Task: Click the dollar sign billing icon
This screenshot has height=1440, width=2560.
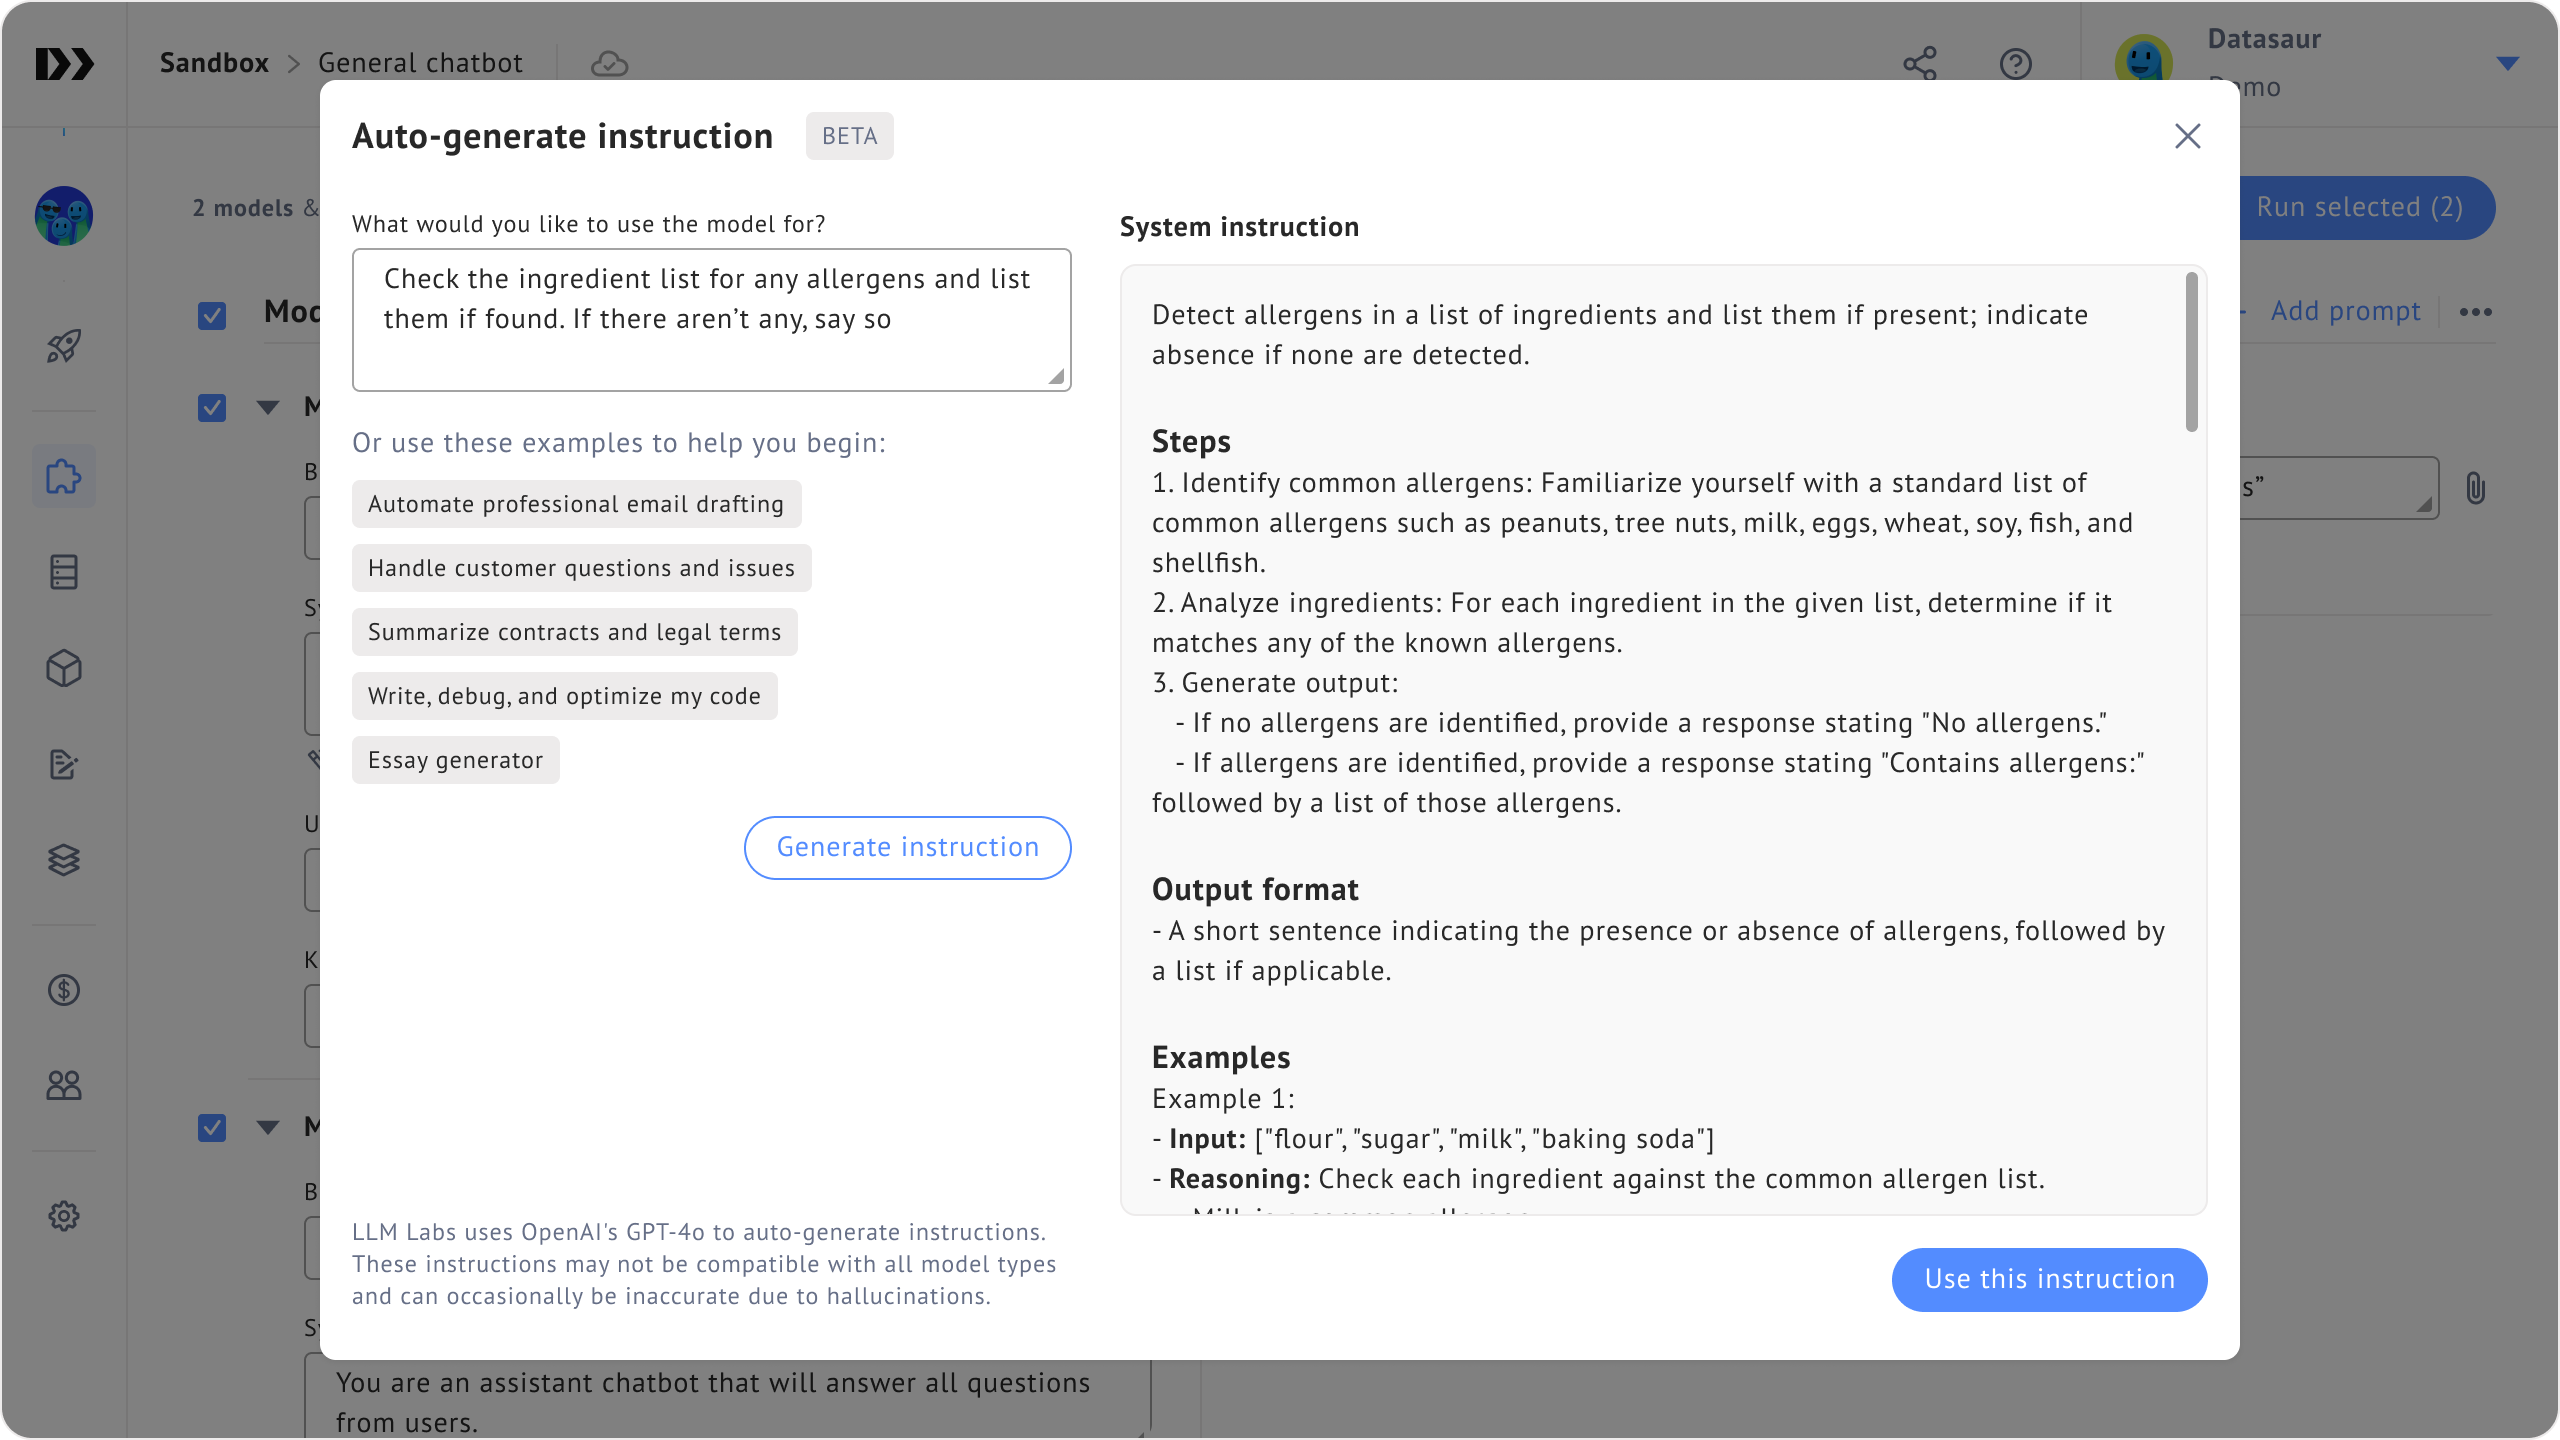Action: pyautogui.click(x=64, y=990)
